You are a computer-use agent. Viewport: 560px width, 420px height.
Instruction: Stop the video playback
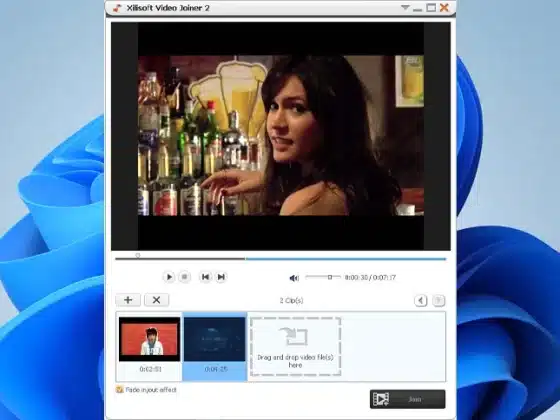click(185, 277)
